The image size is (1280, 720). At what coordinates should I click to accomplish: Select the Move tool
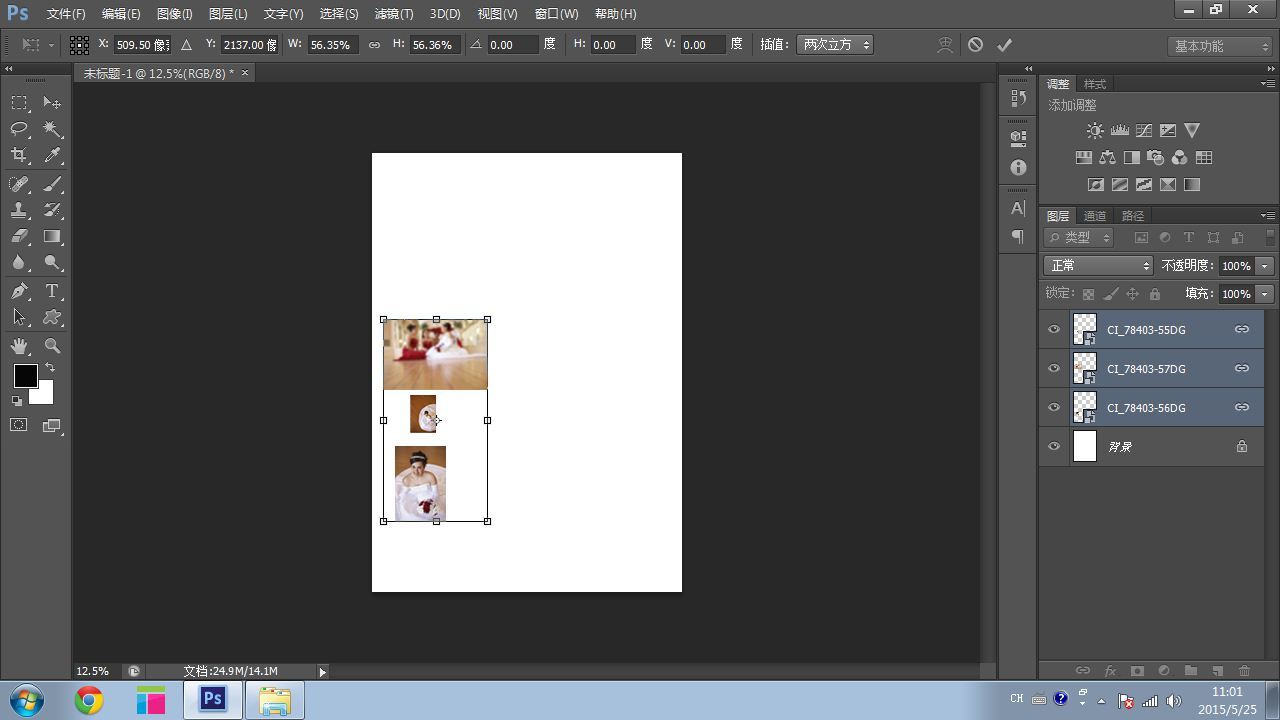[52, 103]
